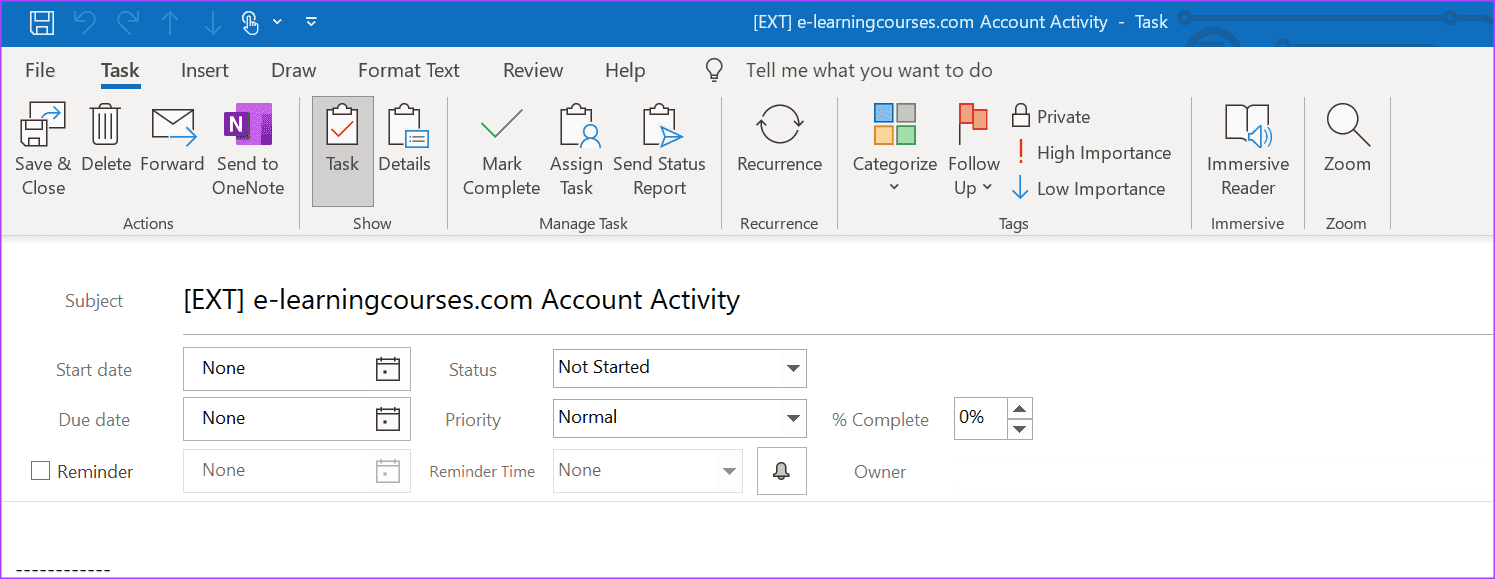Screen dimensions: 1495x579
Task: Click Assign Task
Action: coord(577,150)
